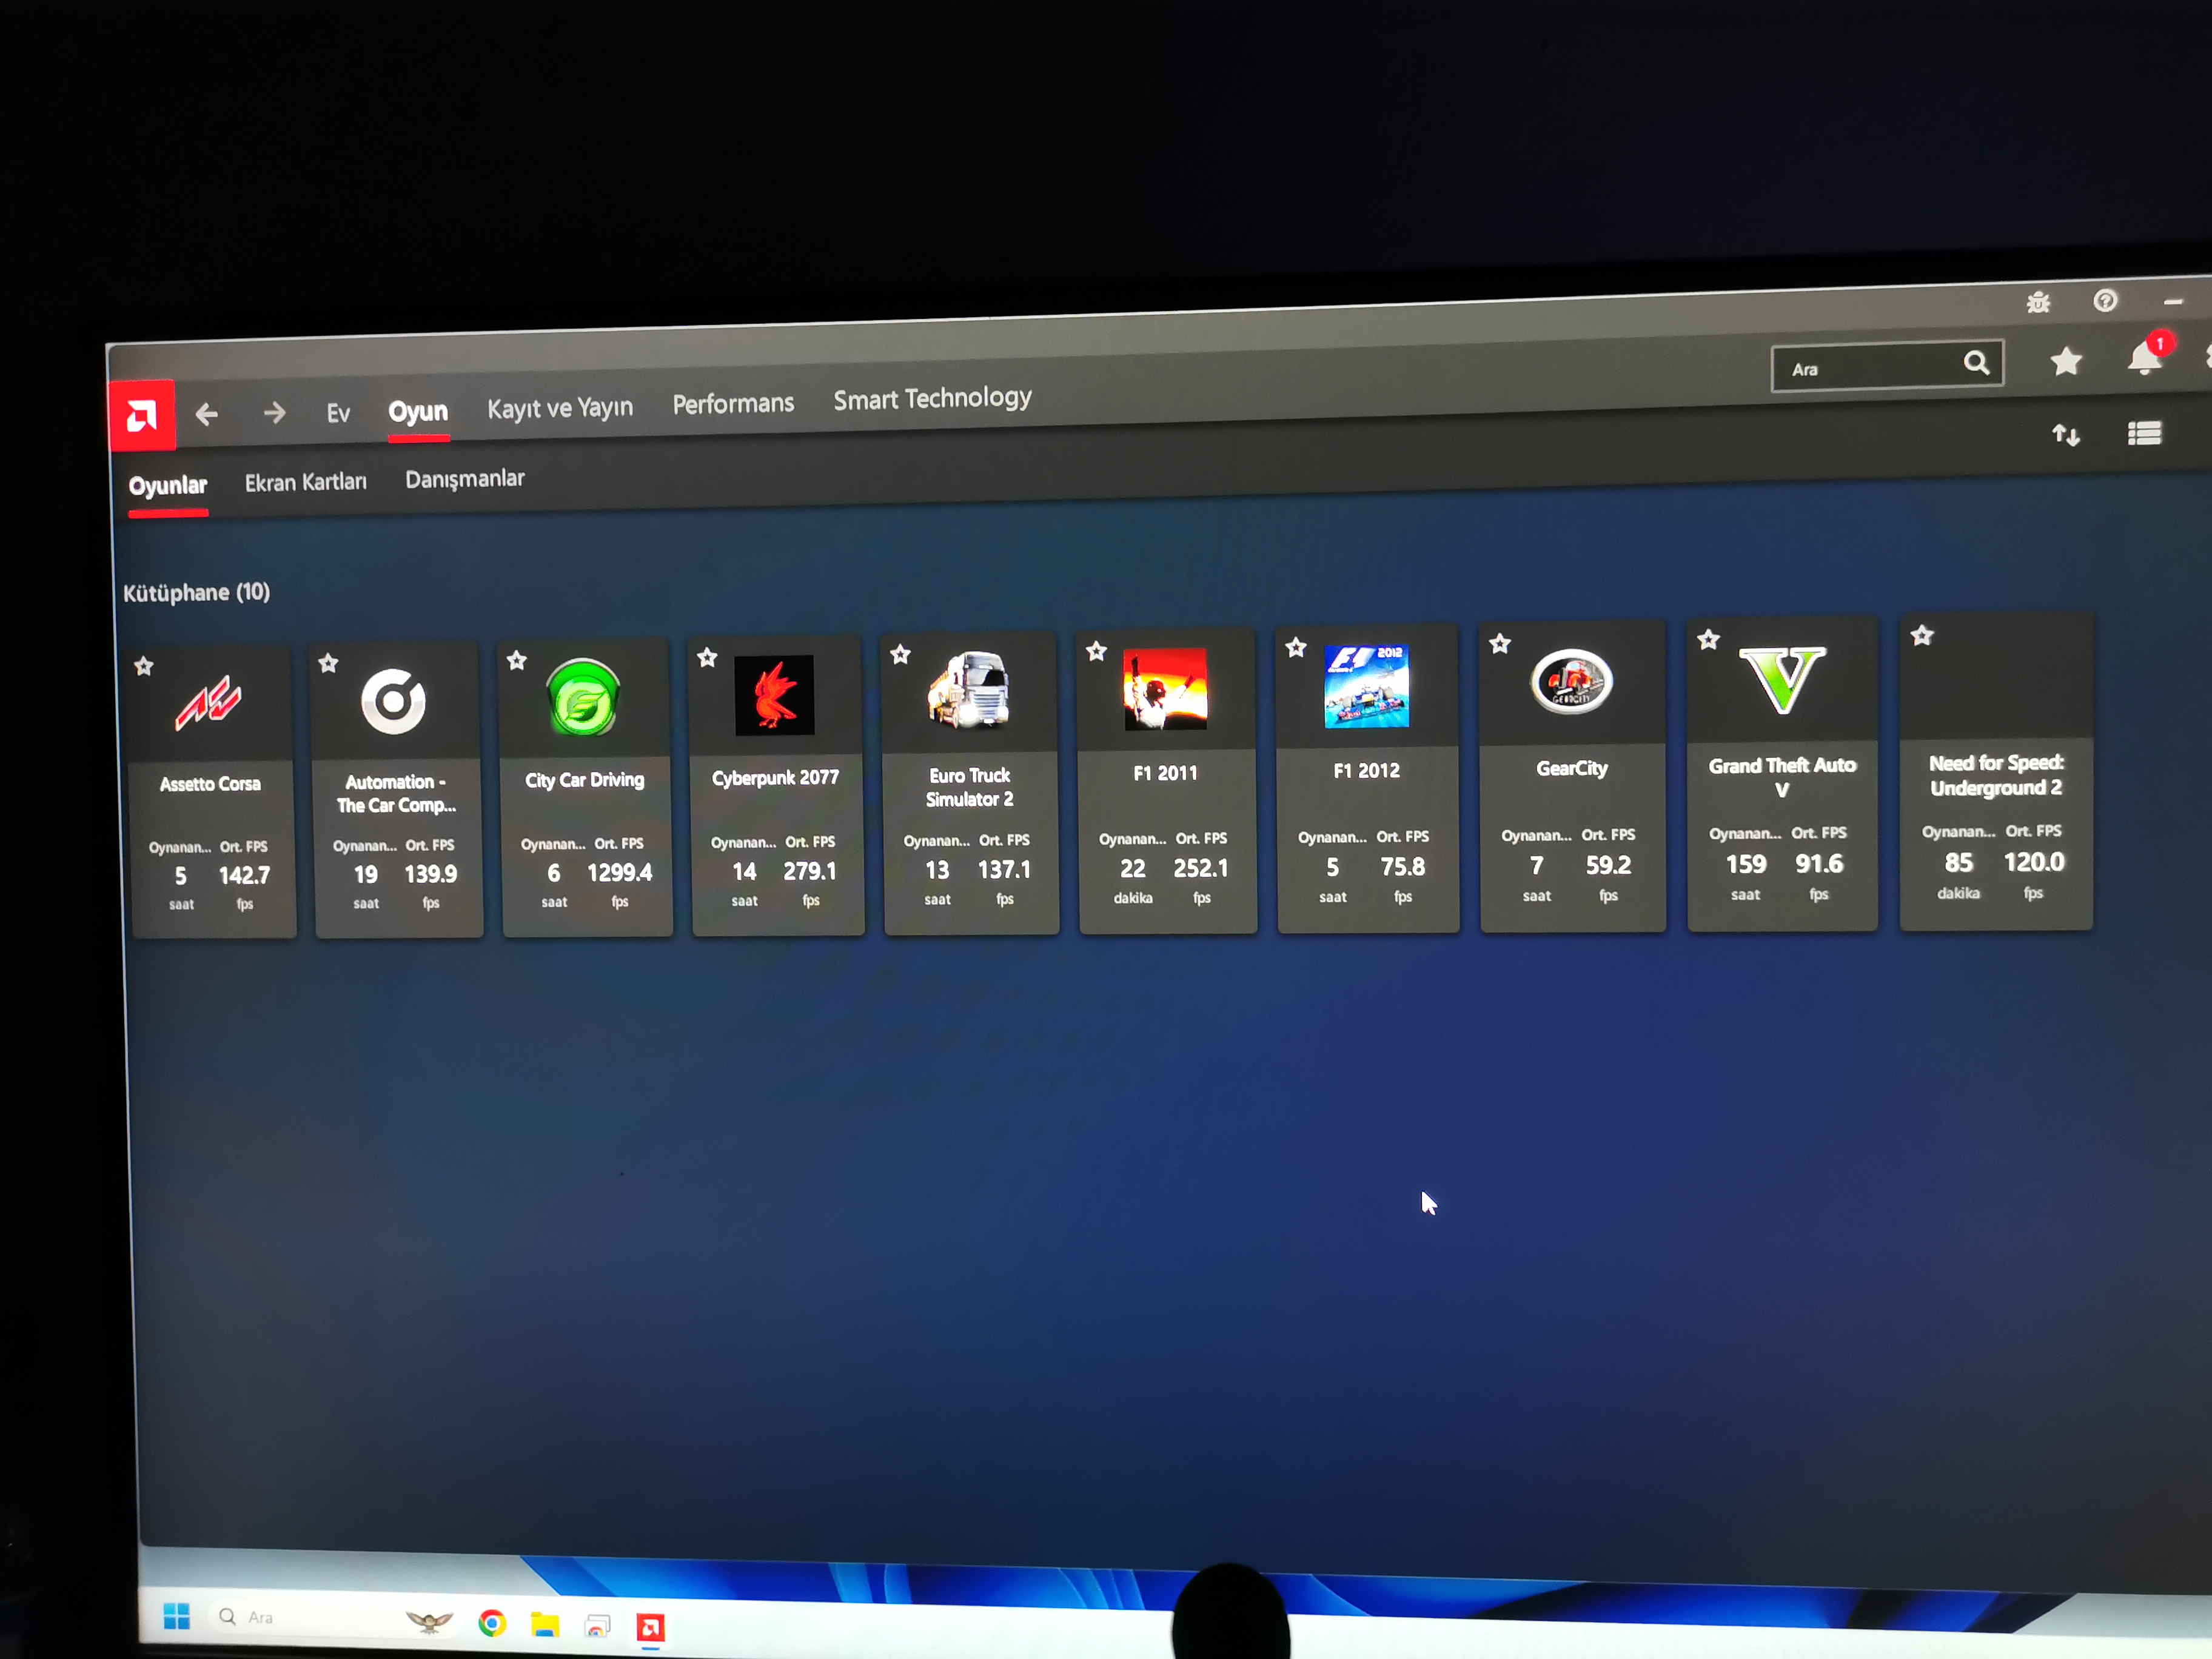Open Chrome from the Windows taskbar
Screen dimensions: 2212x1659
tap(491, 1623)
